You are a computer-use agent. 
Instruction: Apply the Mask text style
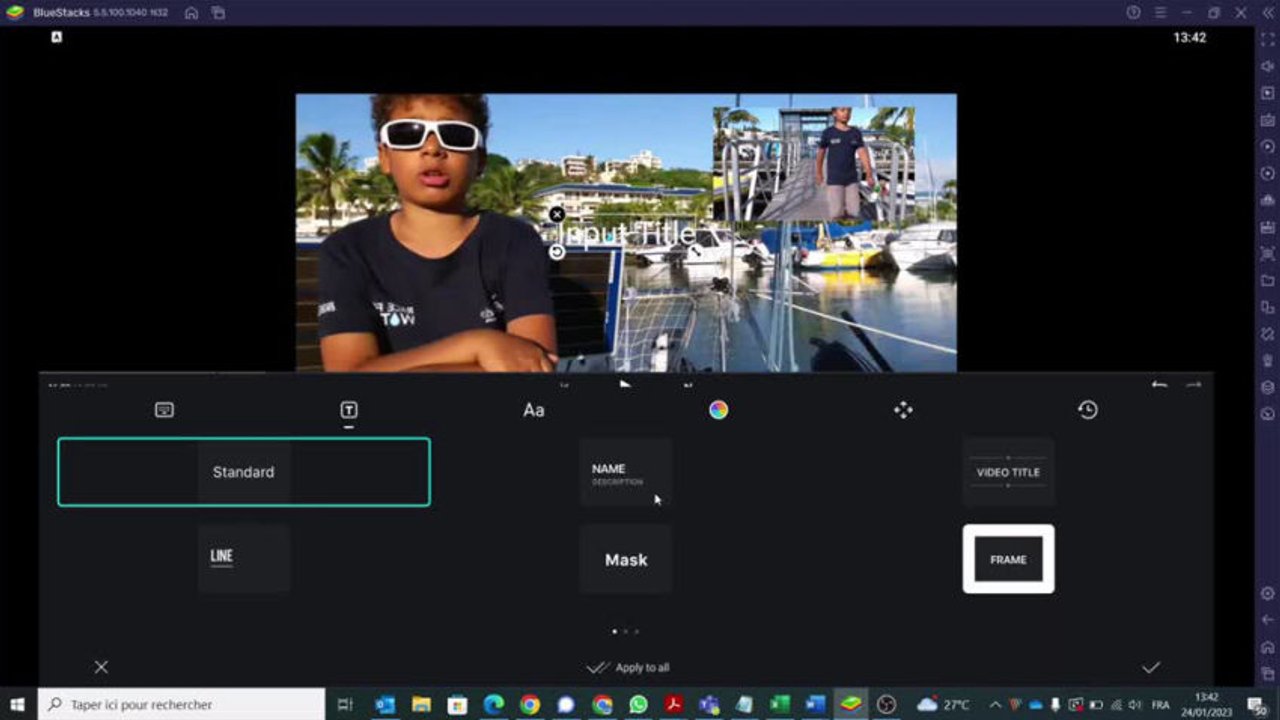[626, 560]
